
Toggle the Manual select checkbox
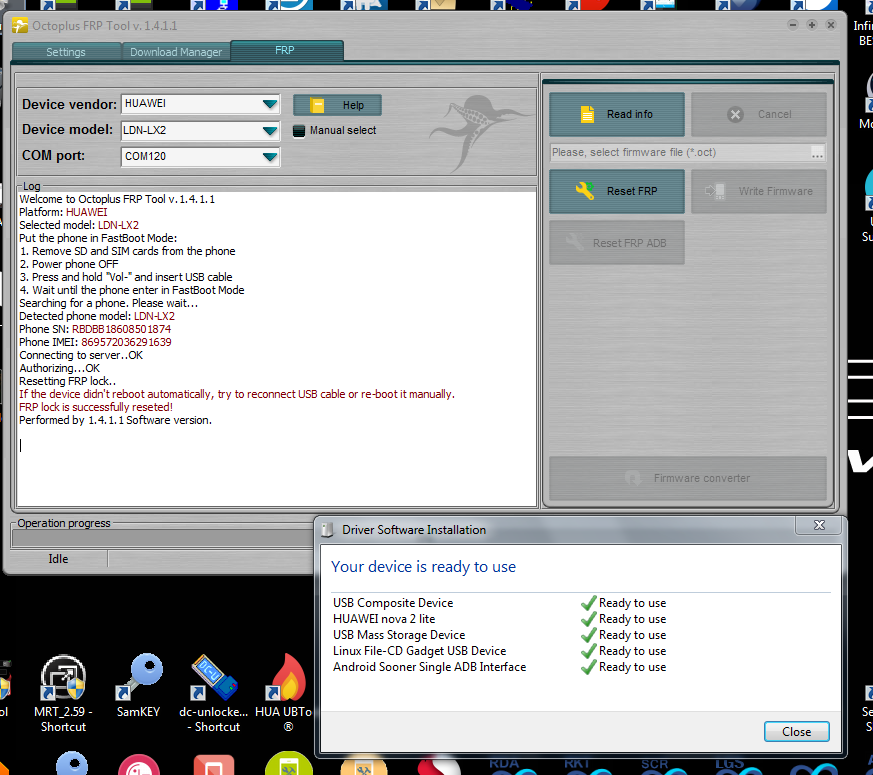(x=299, y=131)
